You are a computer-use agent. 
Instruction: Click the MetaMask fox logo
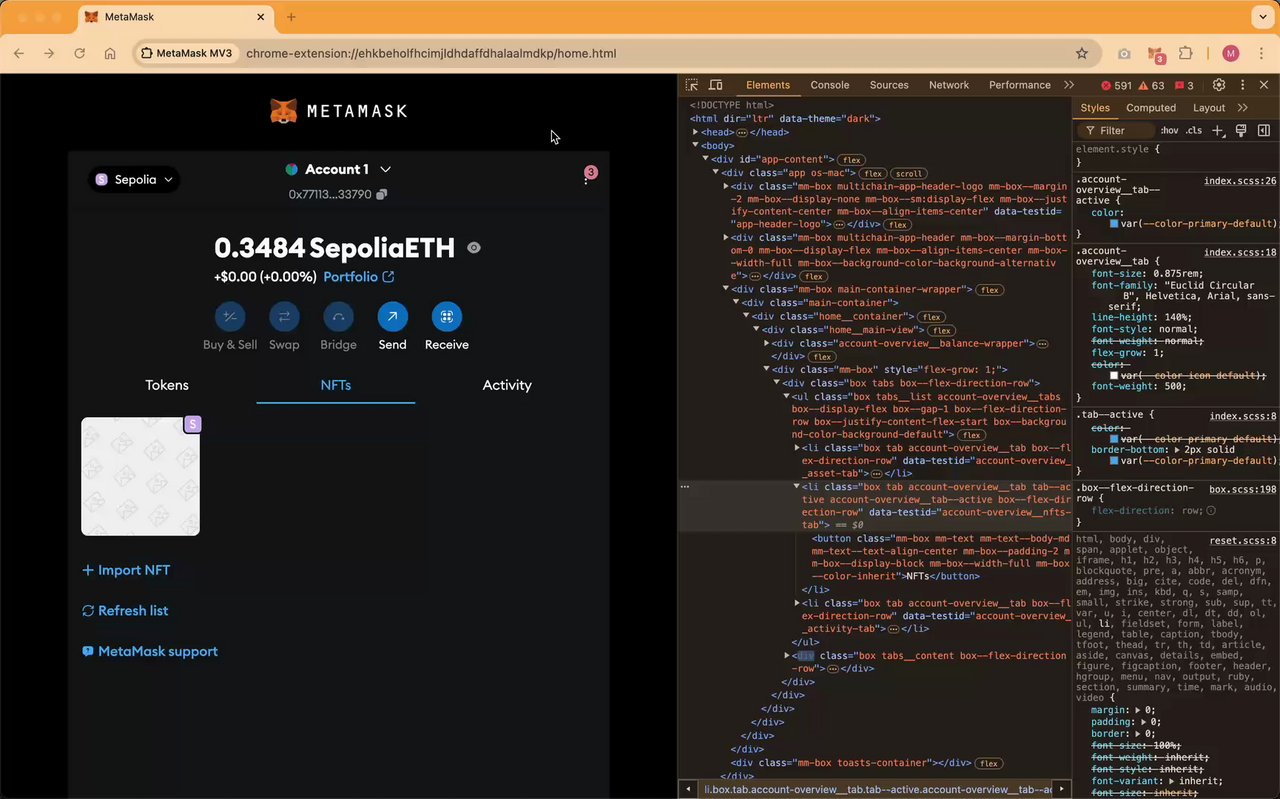(283, 111)
